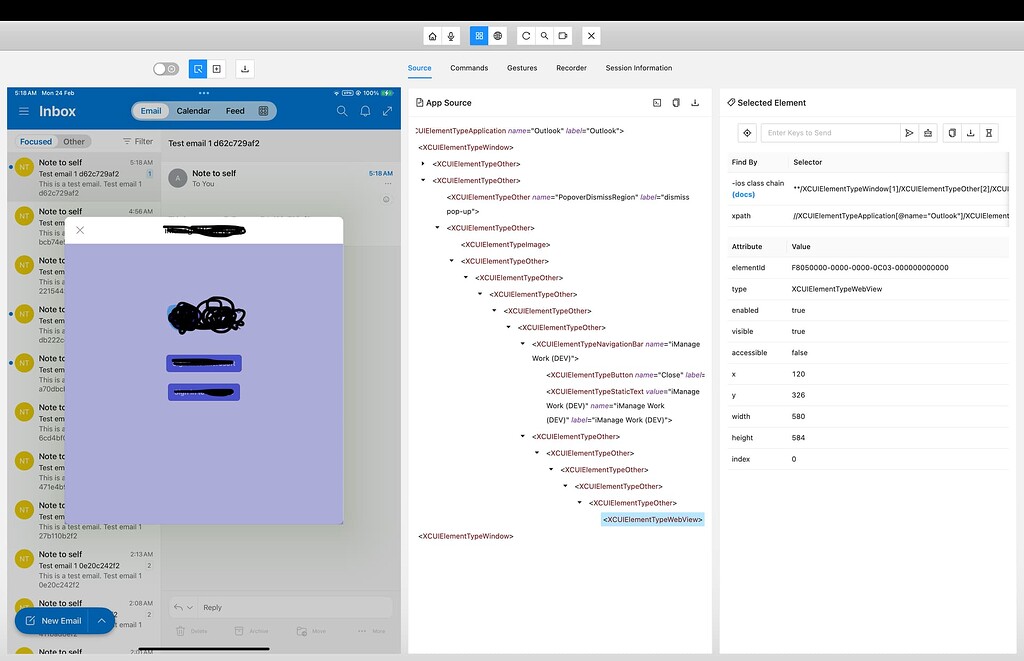Download the source as a file

coord(696,102)
